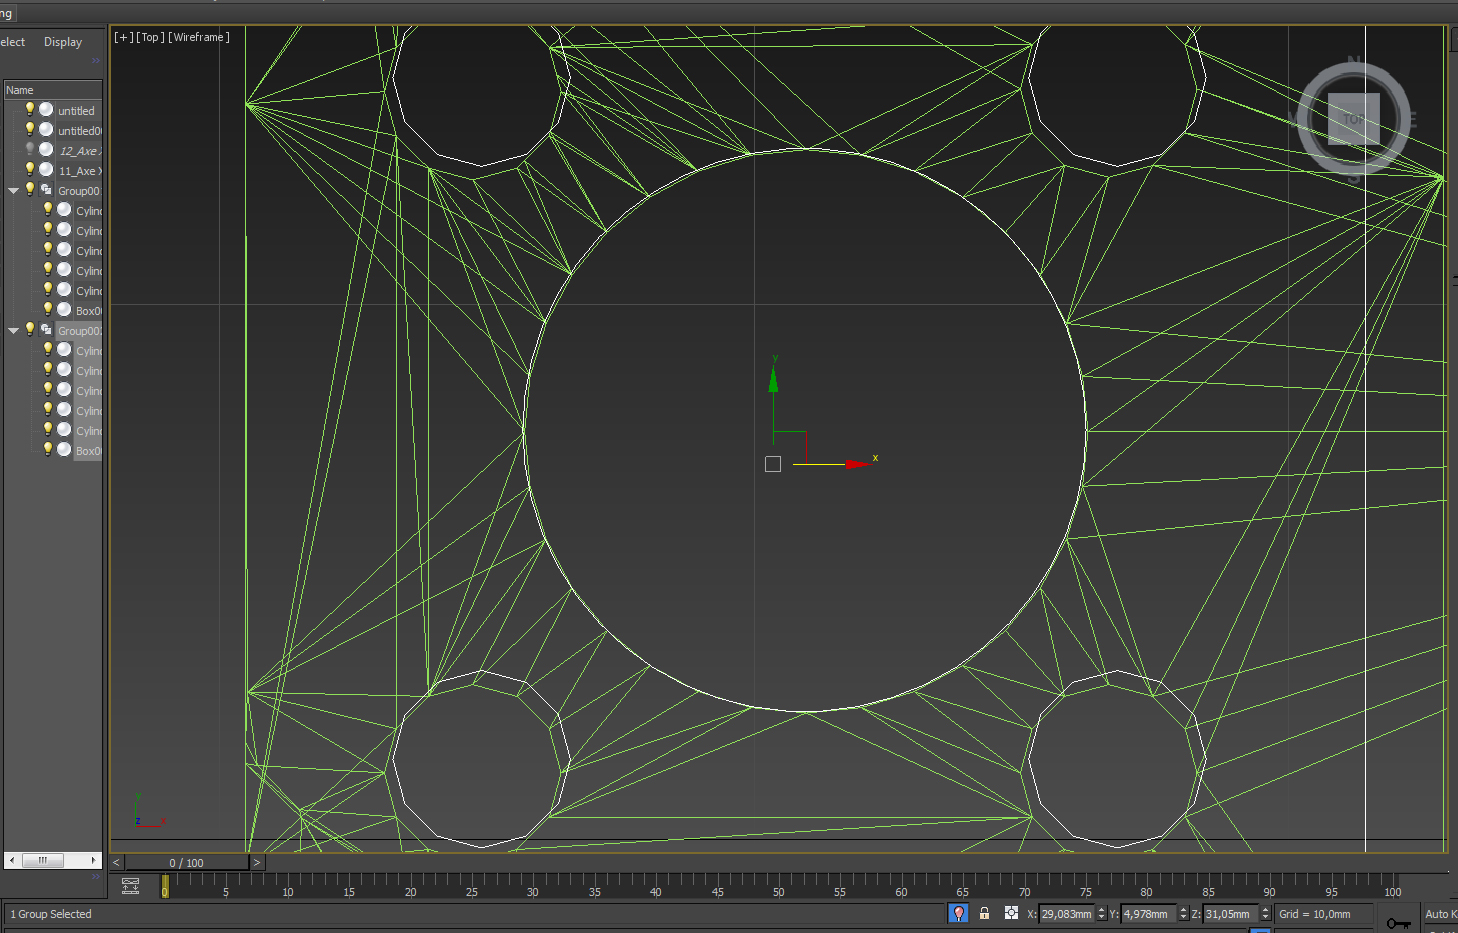Toggle Group002 visibility lightbulb
Viewport: 1458px width, 933px height.
(30, 330)
